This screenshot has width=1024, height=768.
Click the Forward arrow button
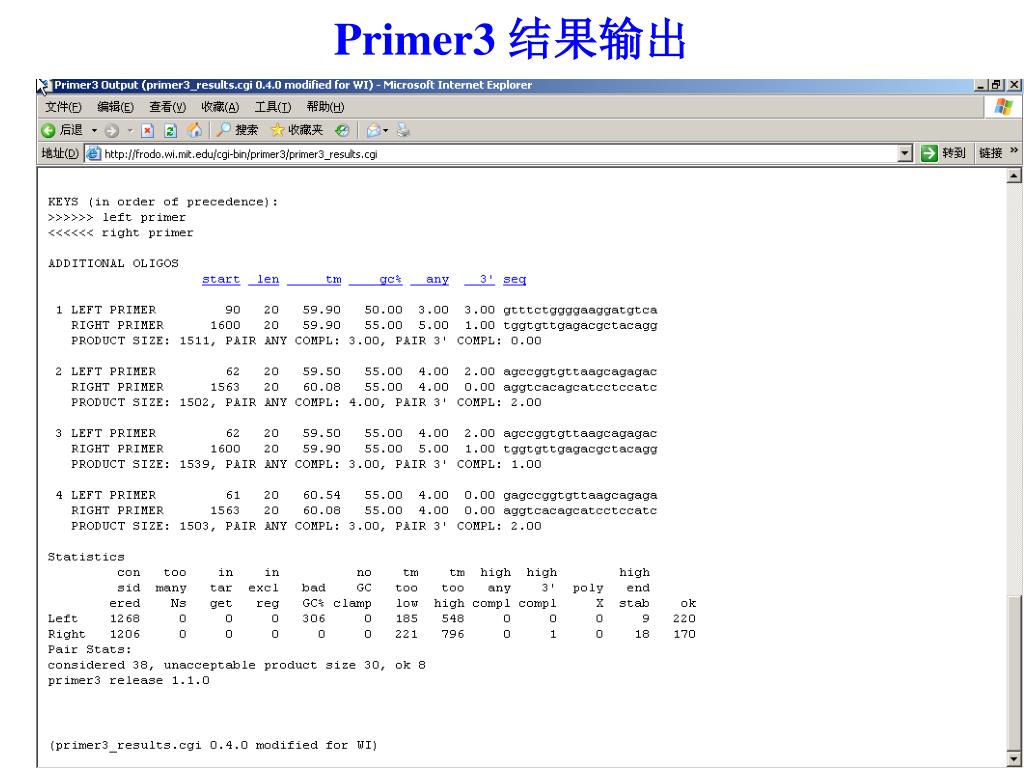(112, 131)
